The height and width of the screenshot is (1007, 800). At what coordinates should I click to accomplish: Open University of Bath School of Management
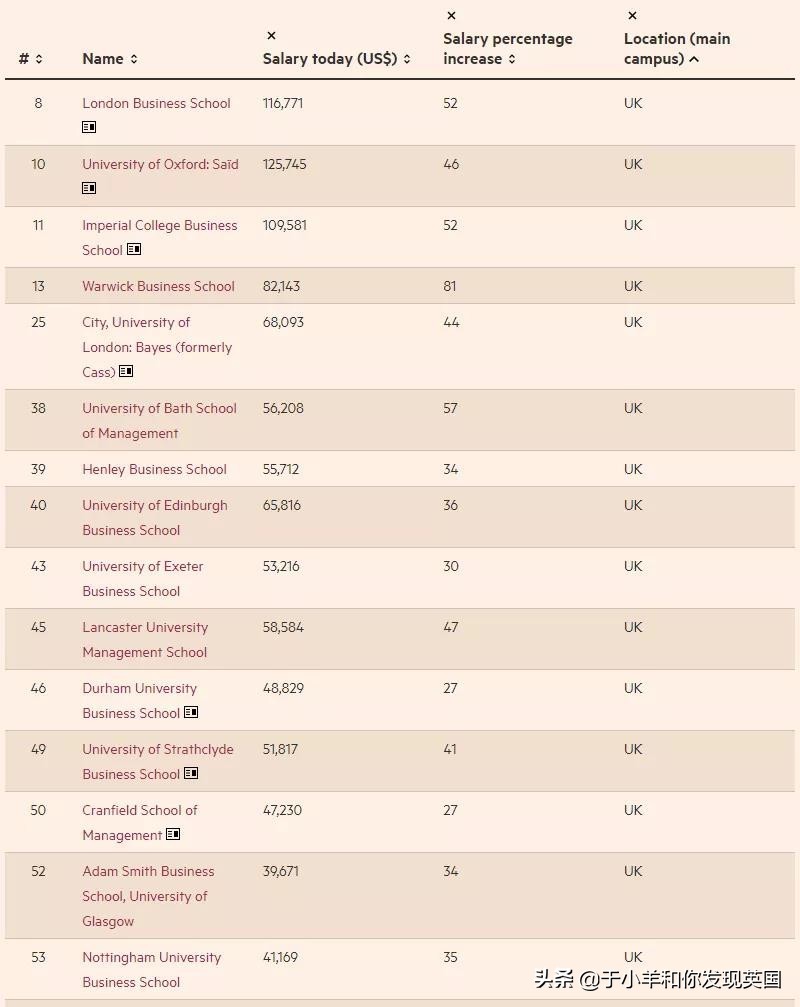click(x=159, y=420)
